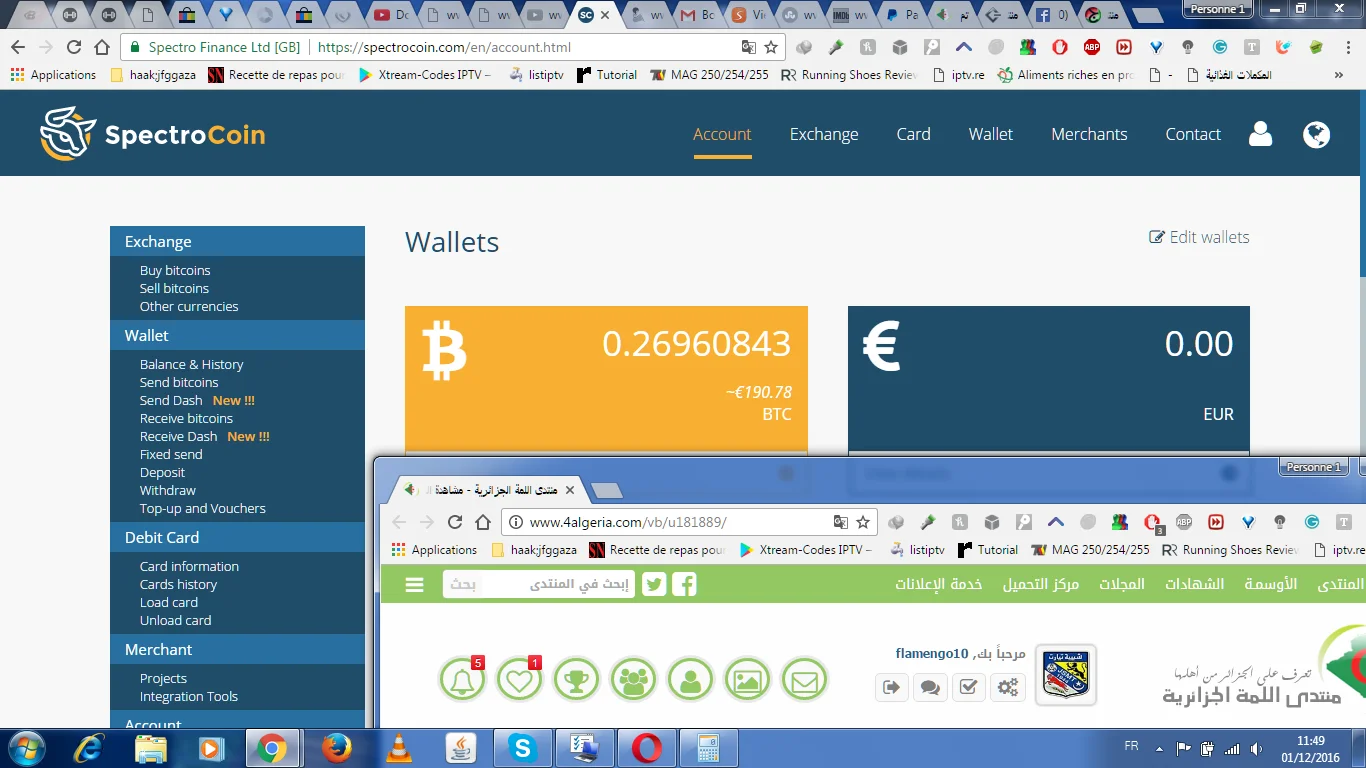Screen dimensions: 1366x768
Task: Open the Card information link
Action: (189, 566)
